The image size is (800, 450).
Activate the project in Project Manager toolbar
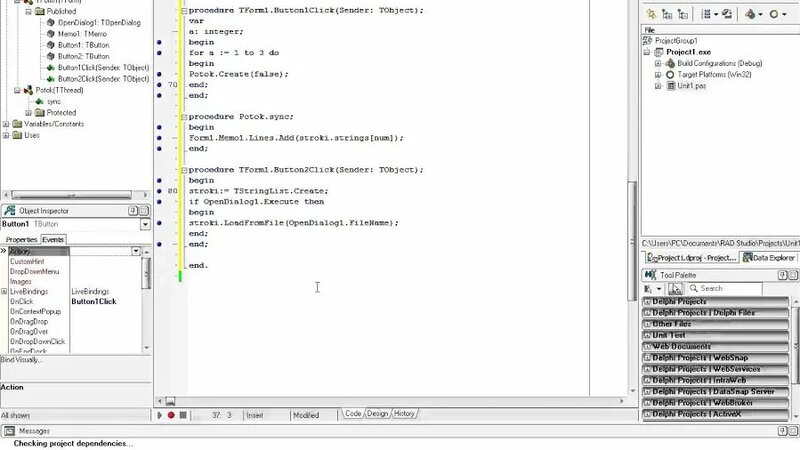tap(651, 14)
